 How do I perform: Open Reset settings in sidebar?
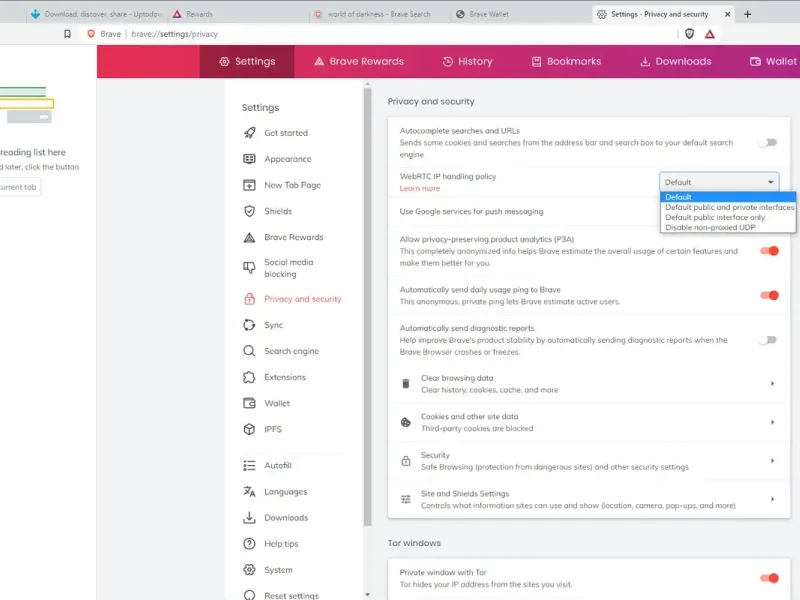pos(291,595)
